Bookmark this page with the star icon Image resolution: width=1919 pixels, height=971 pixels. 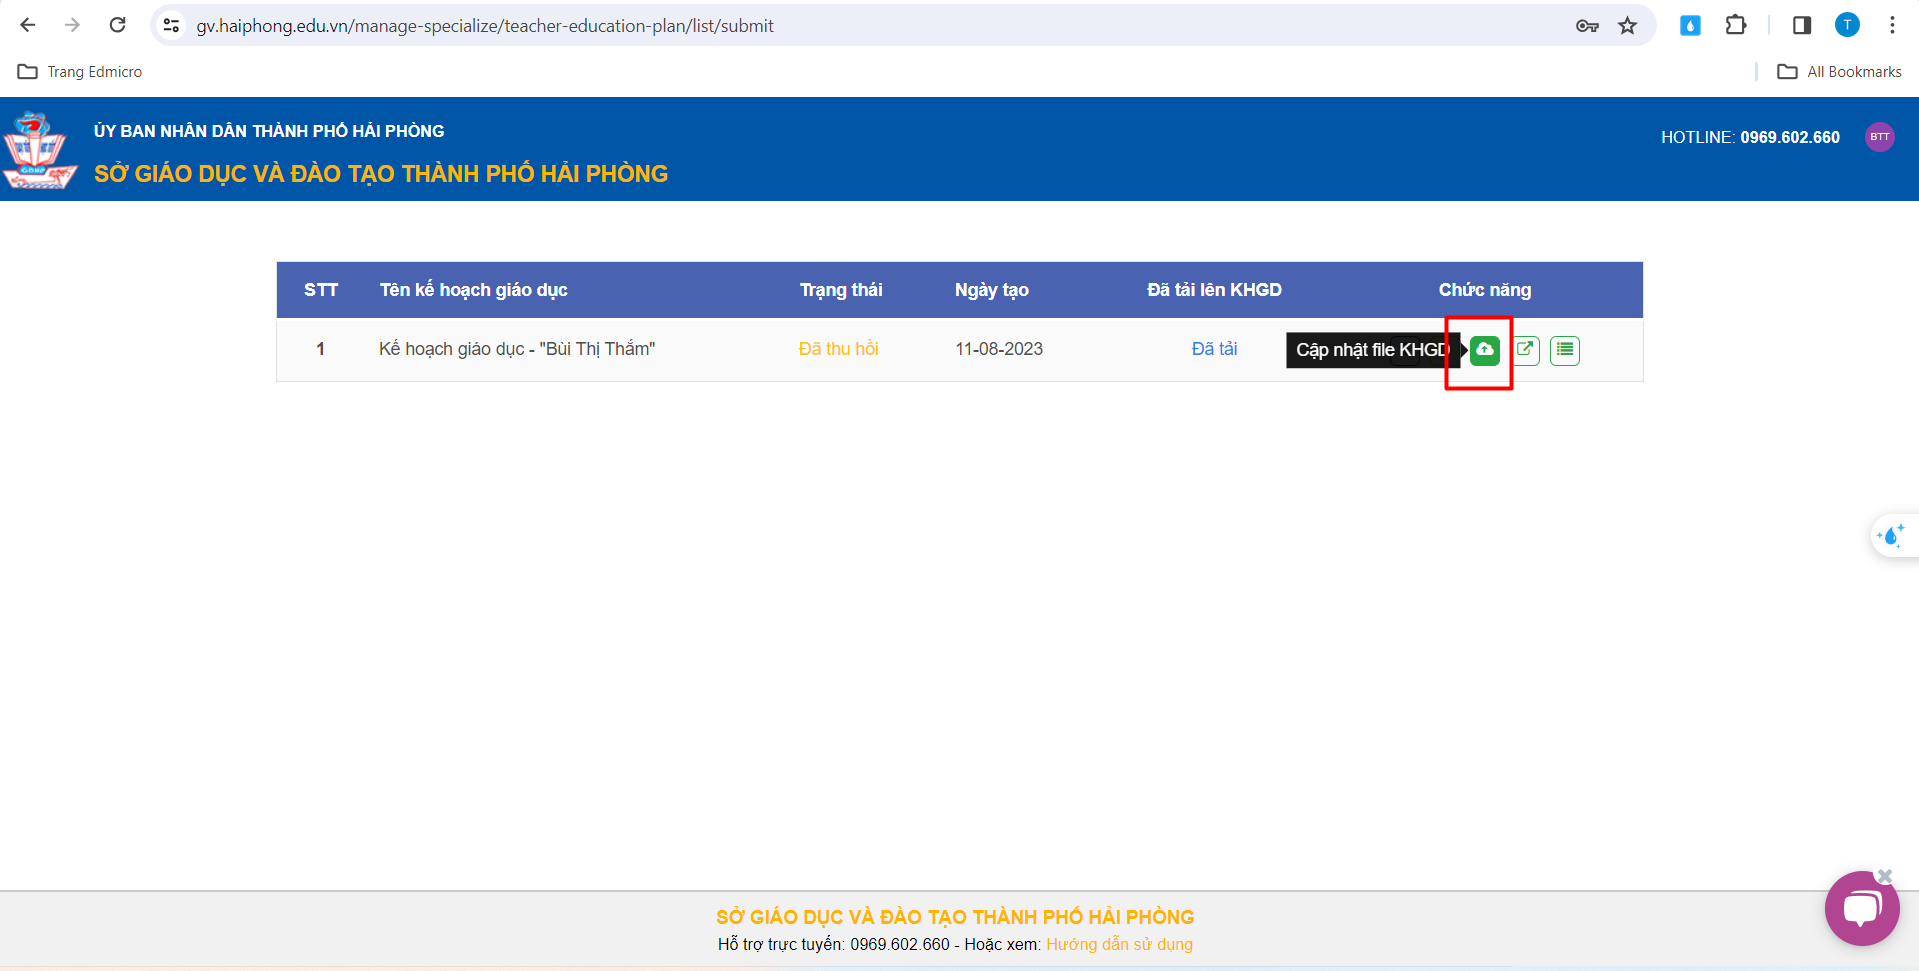pyautogui.click(x=1628, y=26)
